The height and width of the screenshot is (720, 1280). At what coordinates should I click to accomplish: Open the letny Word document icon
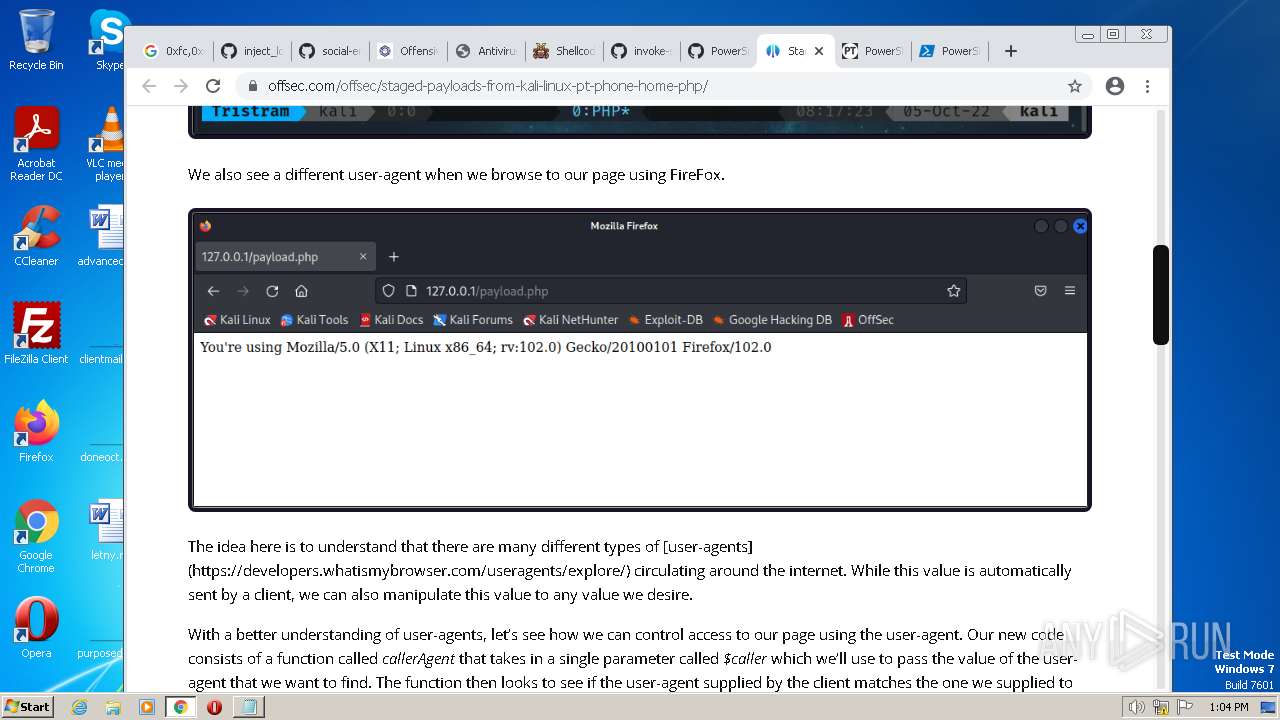pos(105,530)
